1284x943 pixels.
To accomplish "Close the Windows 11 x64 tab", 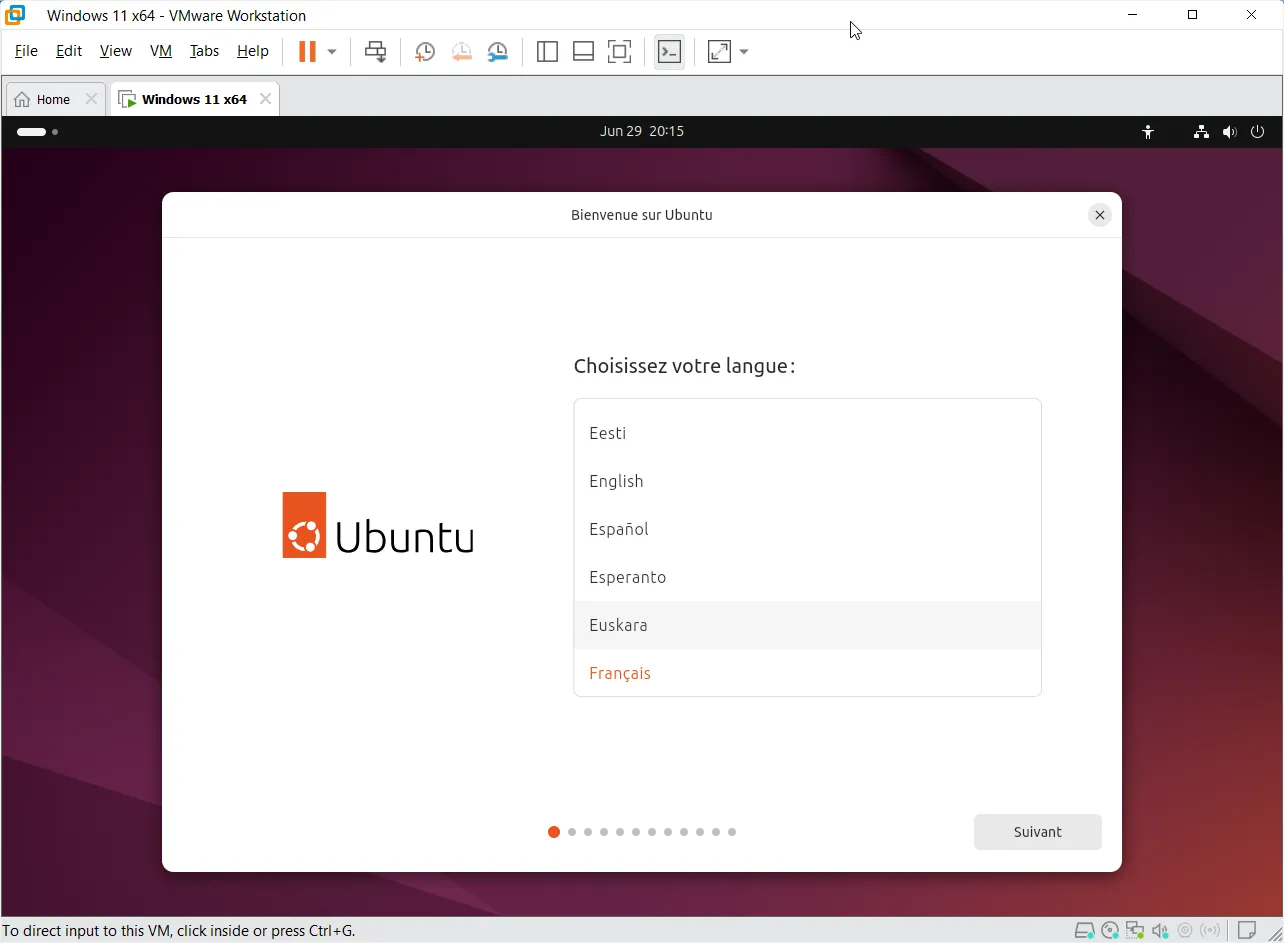I will pyautogui.click(x=265, y=99).
